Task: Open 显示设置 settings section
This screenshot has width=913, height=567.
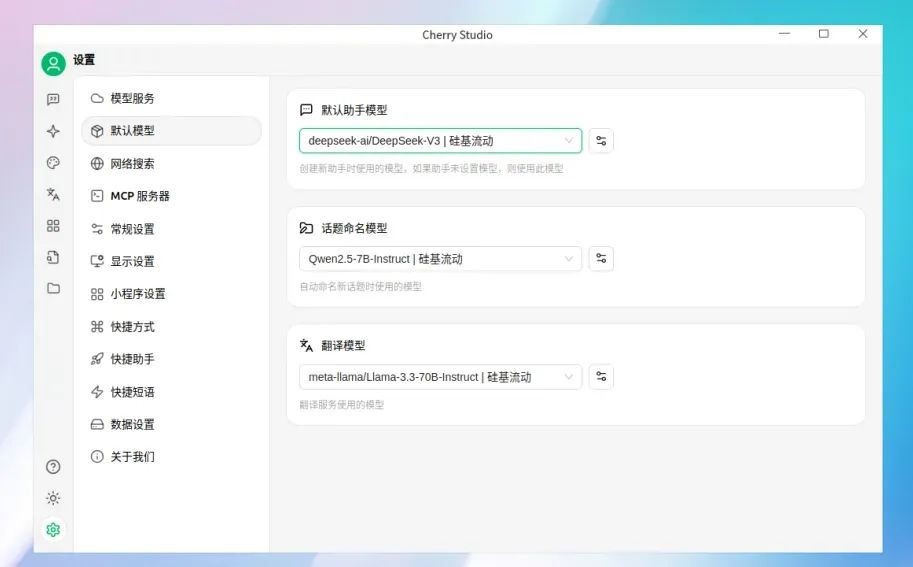Action: pos(171,261)
